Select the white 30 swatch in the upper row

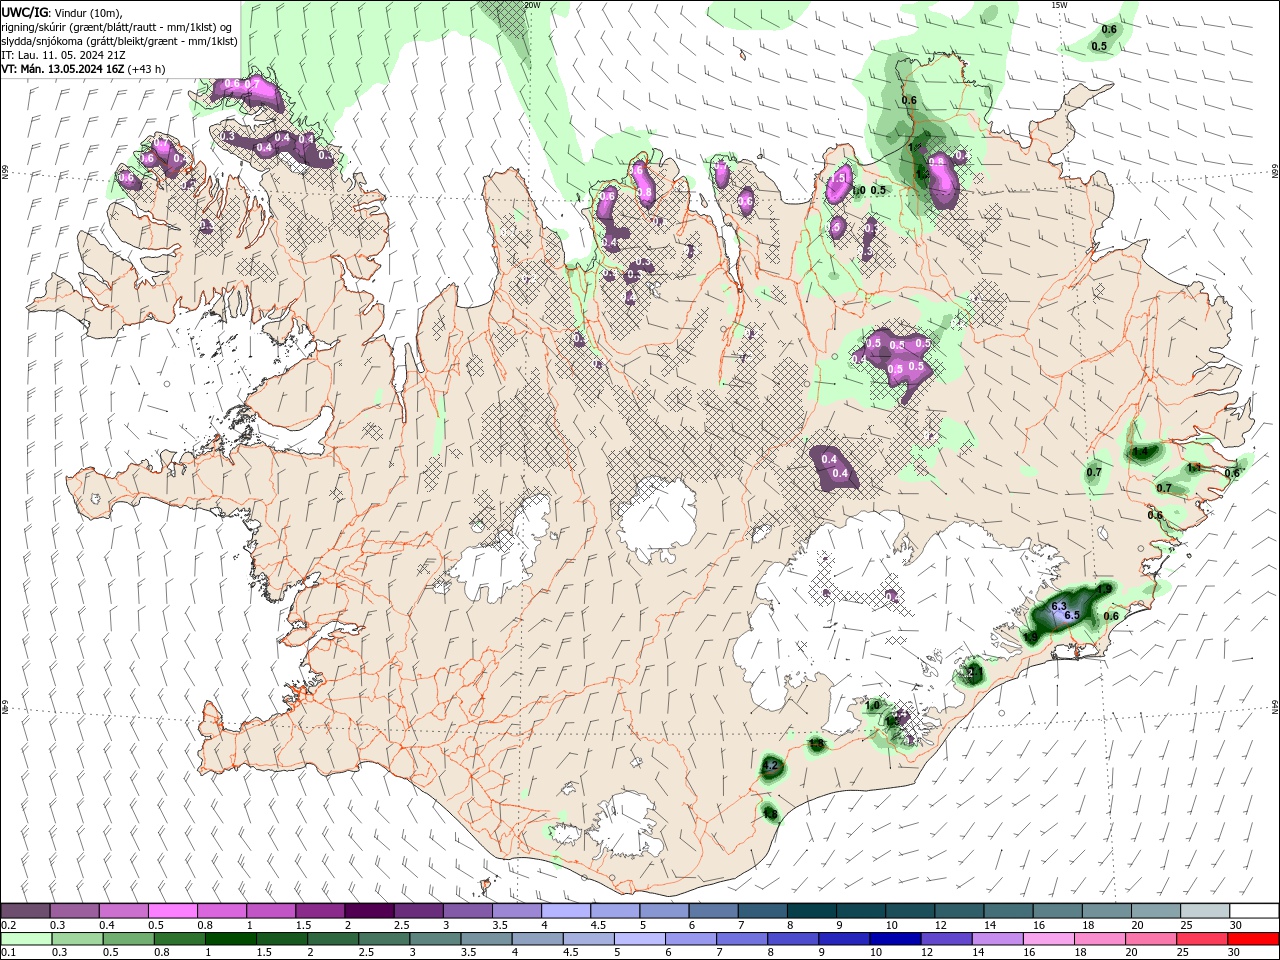pyautogui.click(x=1254, y=911)
